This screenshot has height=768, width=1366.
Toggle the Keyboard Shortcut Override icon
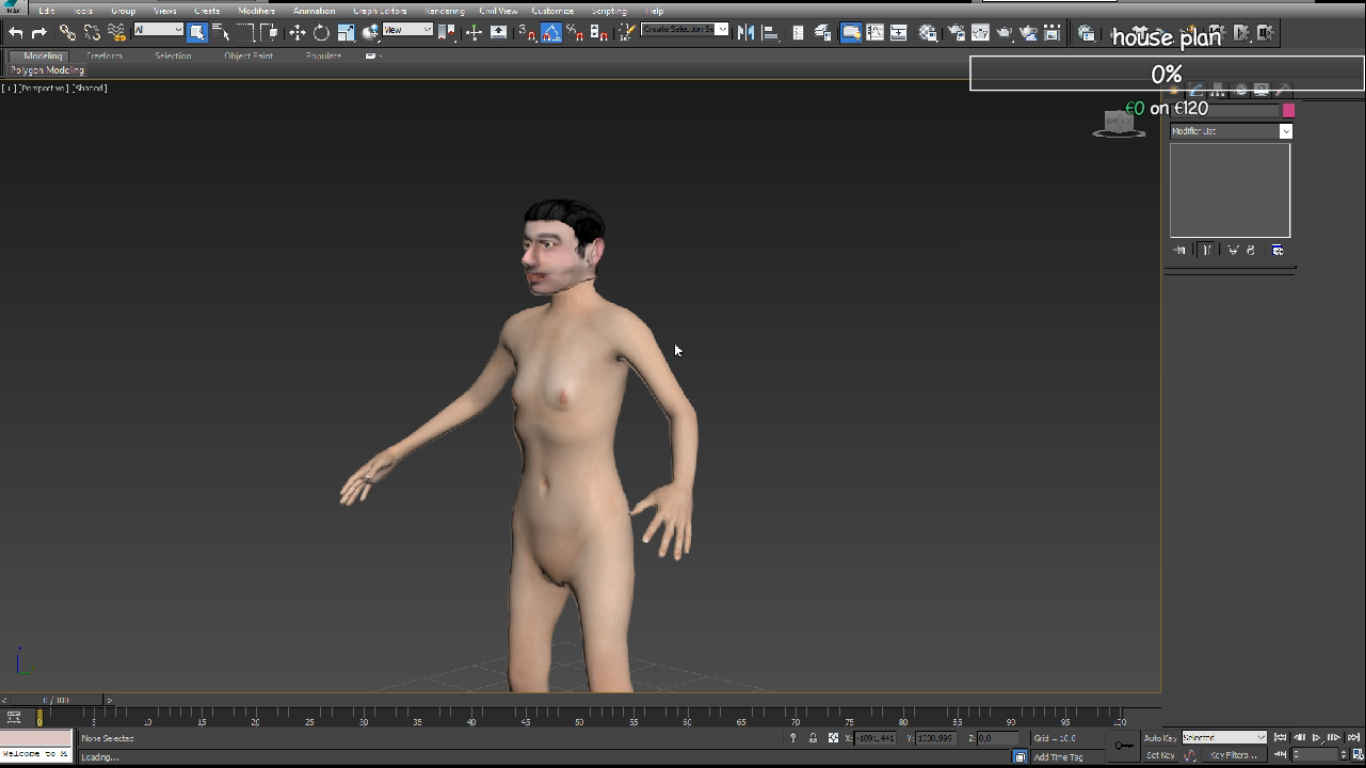[498, 33]
